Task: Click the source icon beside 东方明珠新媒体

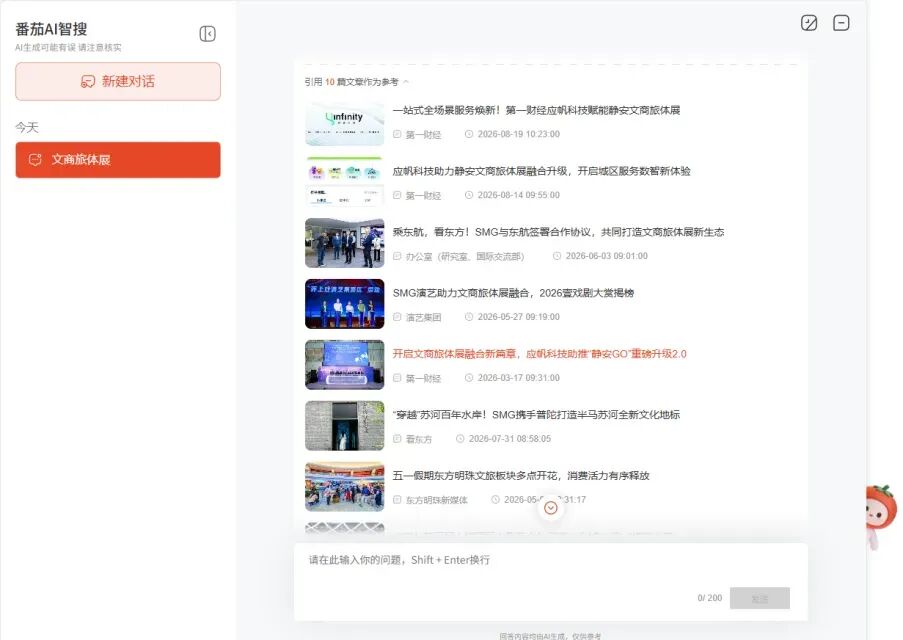Action: [397, 500]
